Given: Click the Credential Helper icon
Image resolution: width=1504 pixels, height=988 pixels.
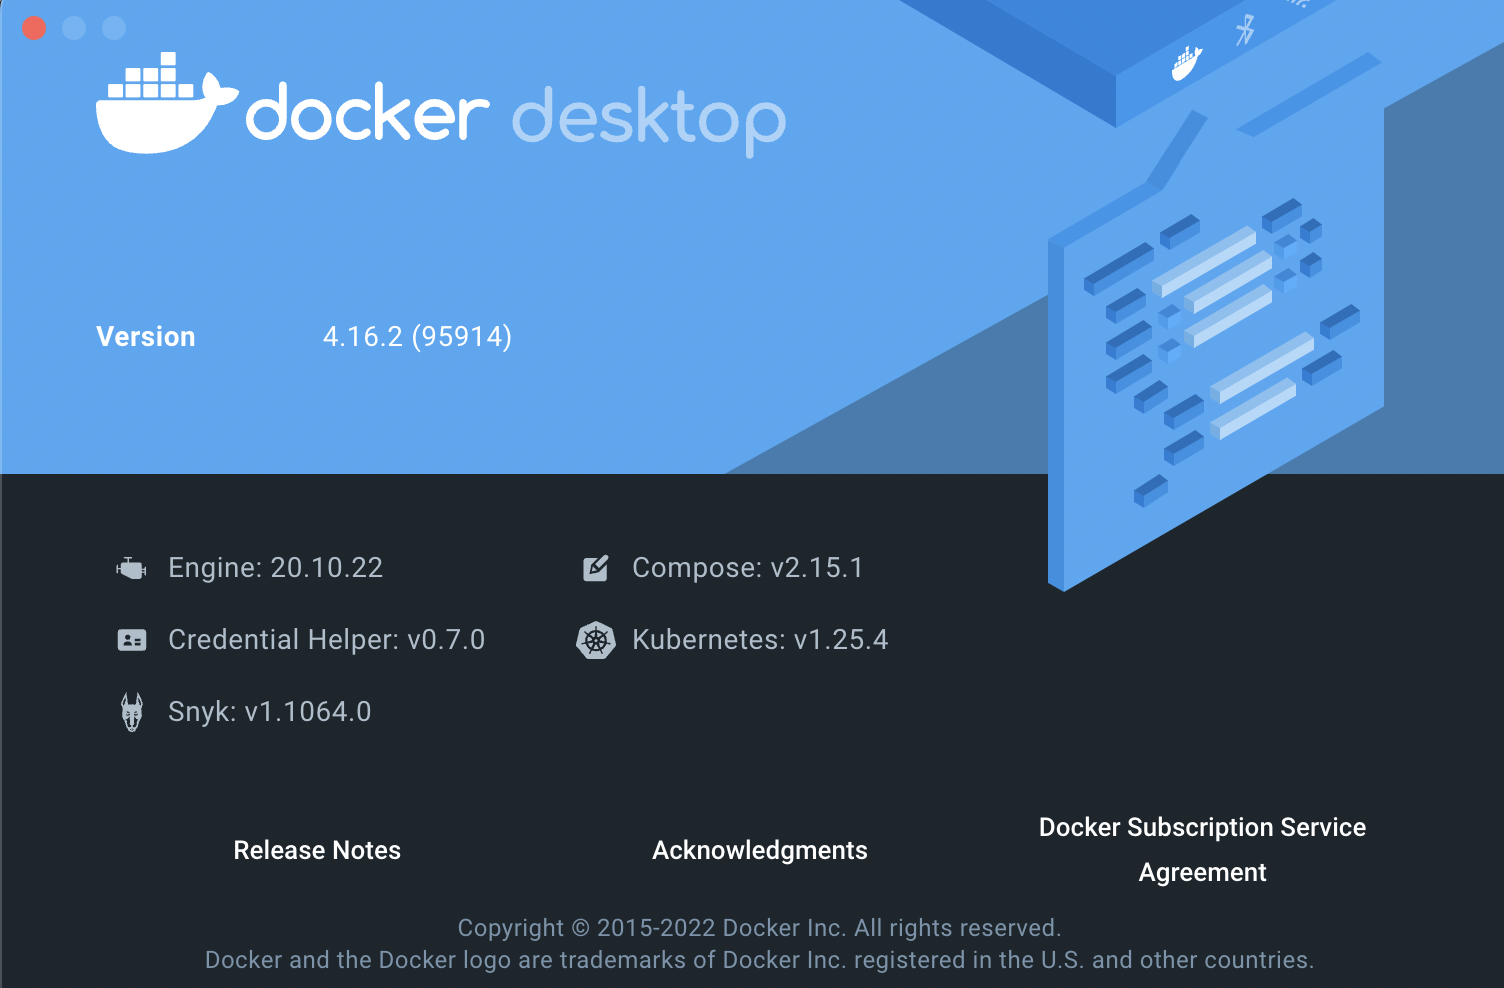Looking at the screenshot, I should [131, 639].
